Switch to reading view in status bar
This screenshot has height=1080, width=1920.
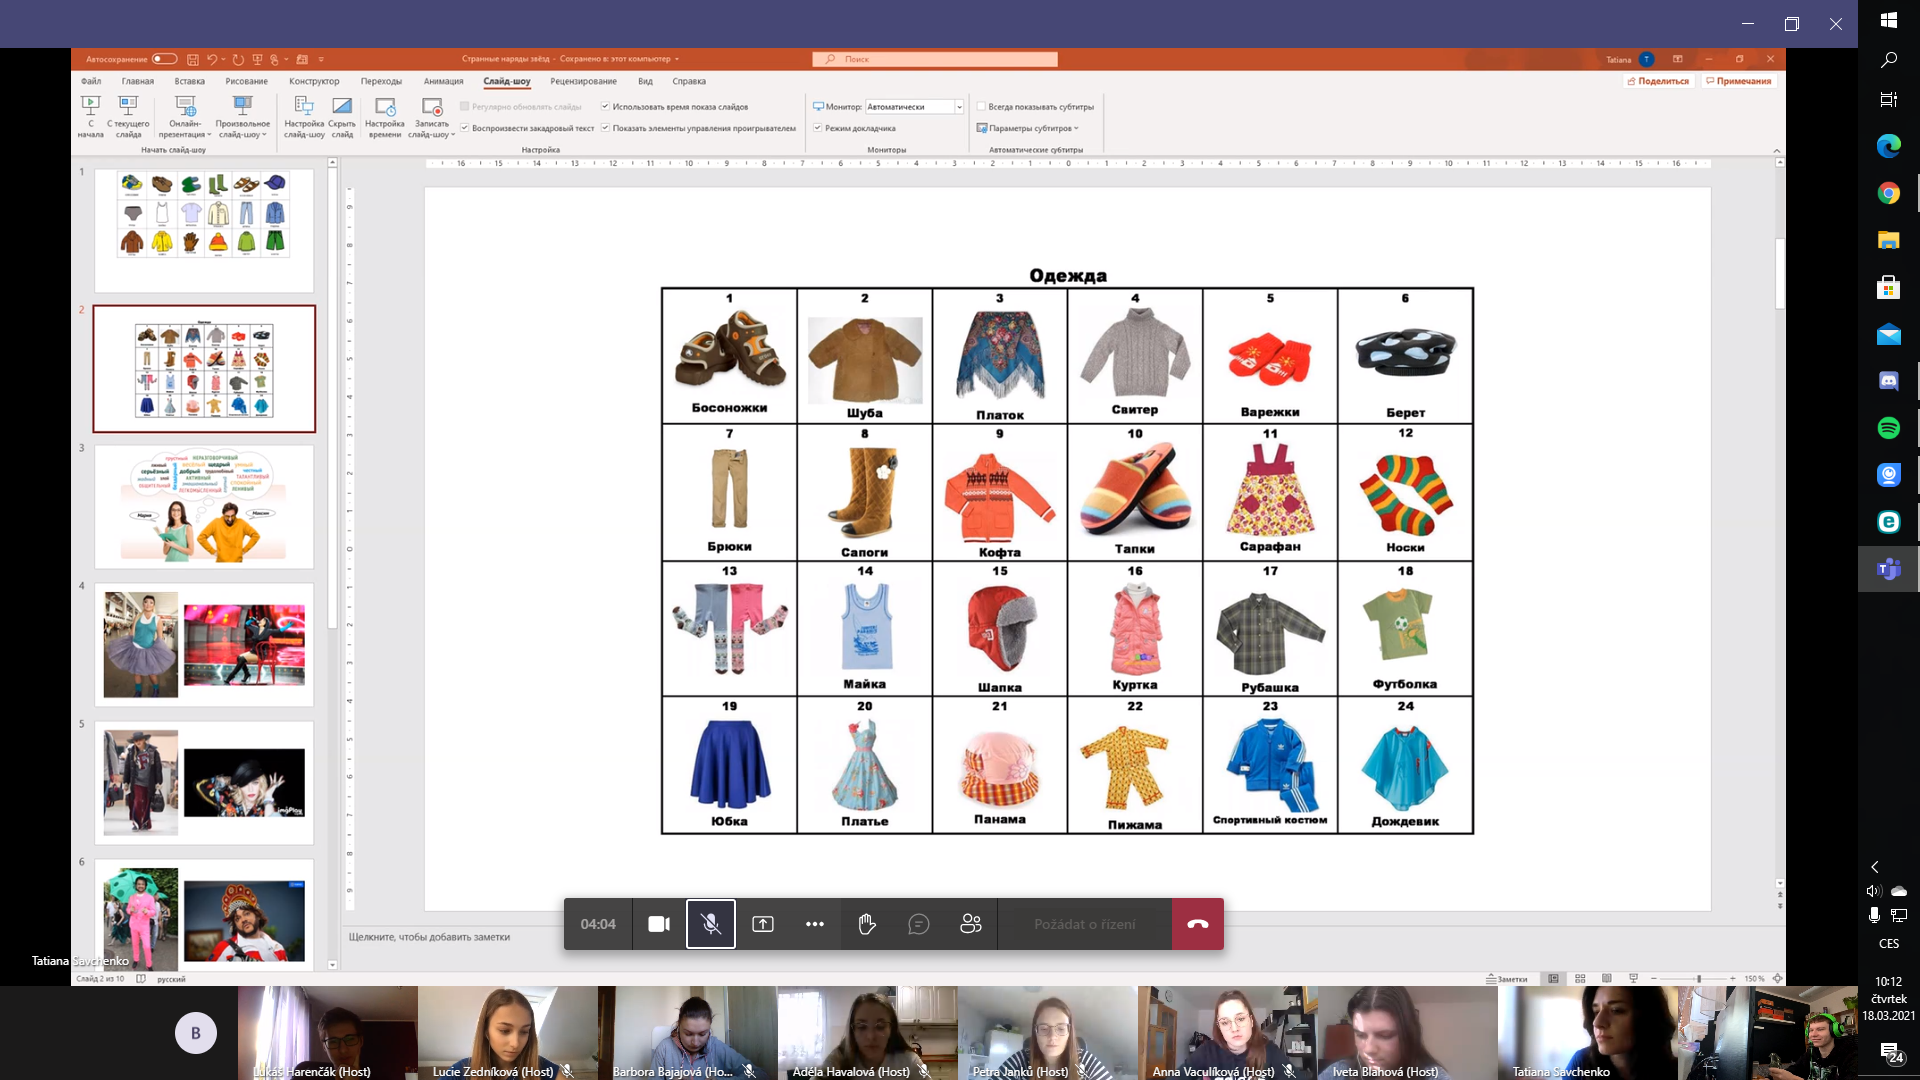[x=1607, y=979]
